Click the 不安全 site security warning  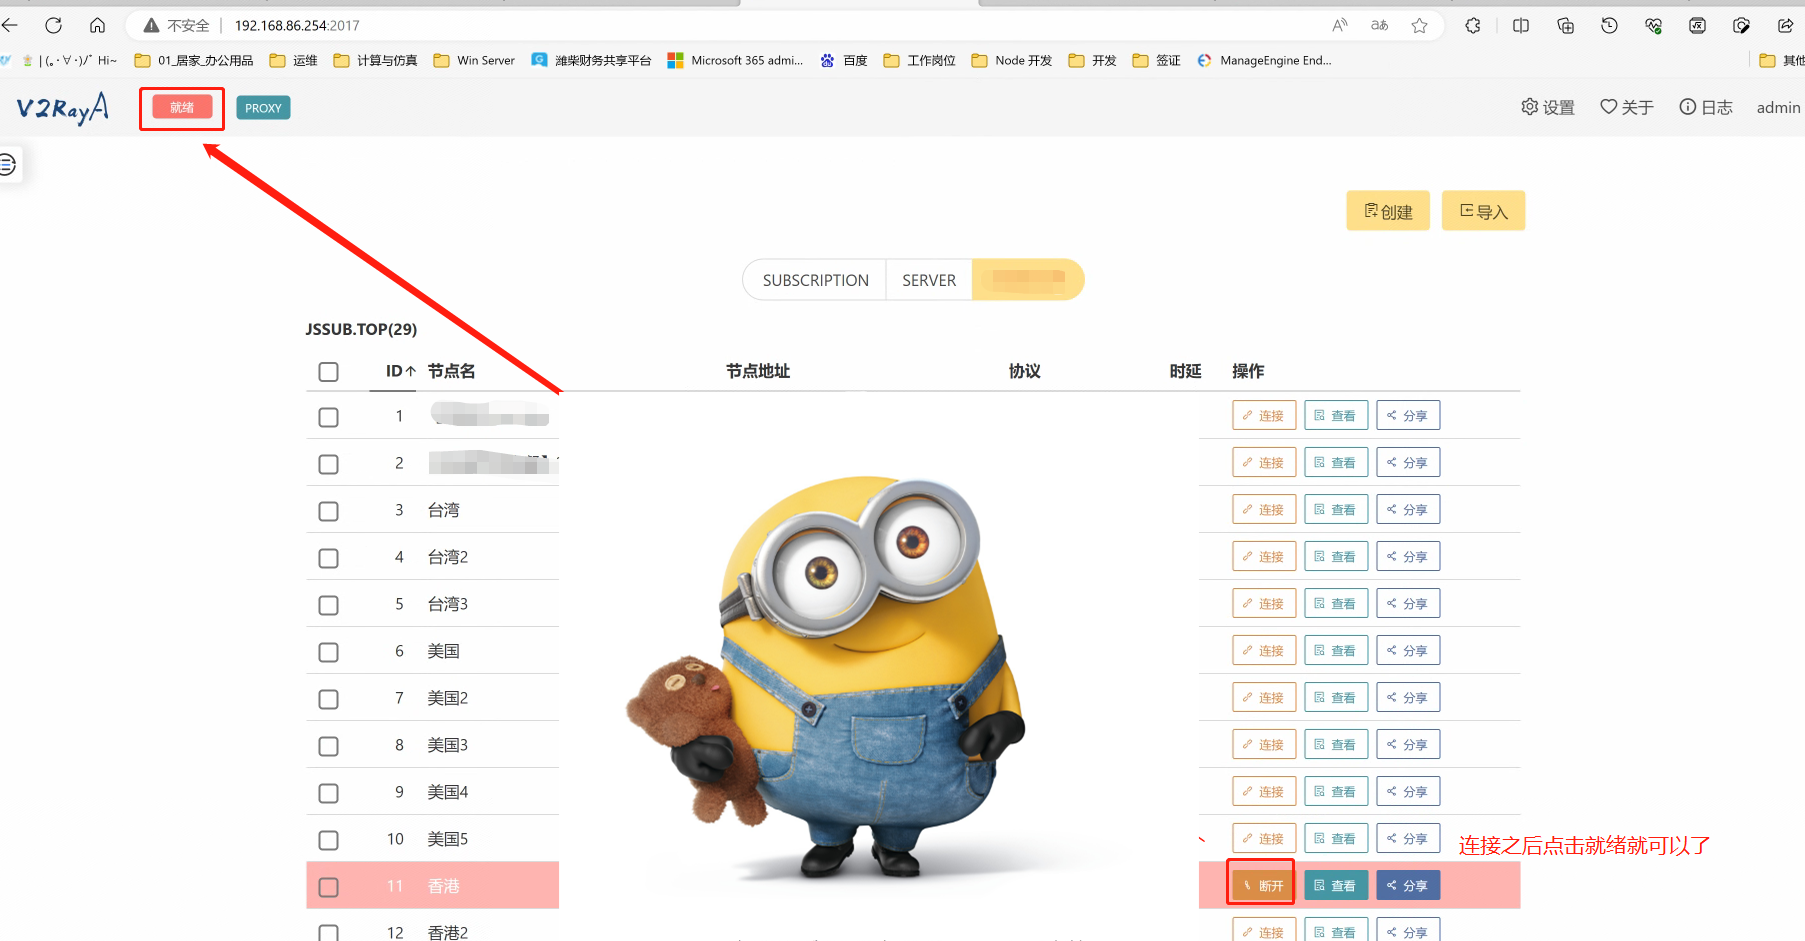(177, 25)
